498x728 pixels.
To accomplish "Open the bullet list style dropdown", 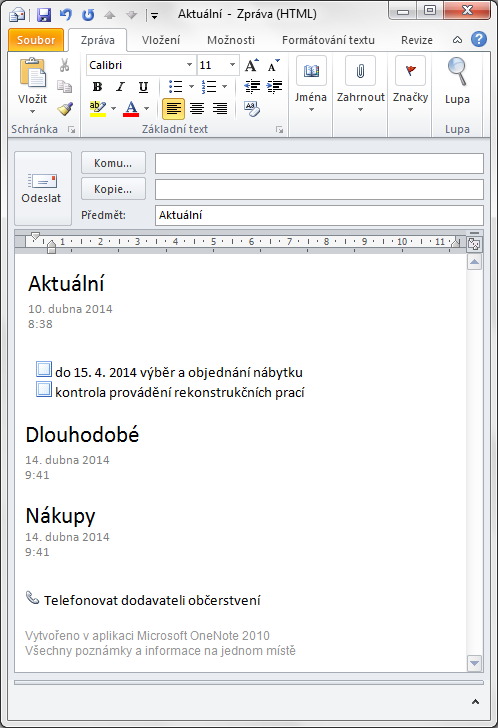I will [x=191, y=86].
